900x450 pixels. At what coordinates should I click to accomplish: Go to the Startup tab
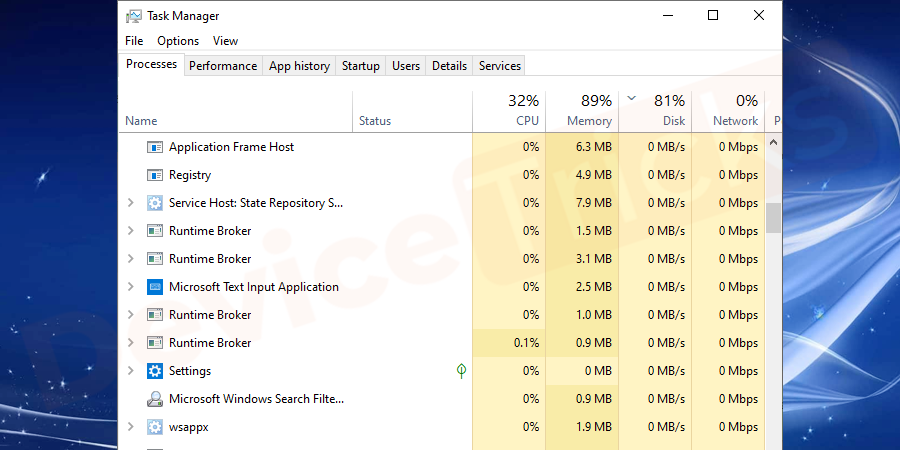360,66
